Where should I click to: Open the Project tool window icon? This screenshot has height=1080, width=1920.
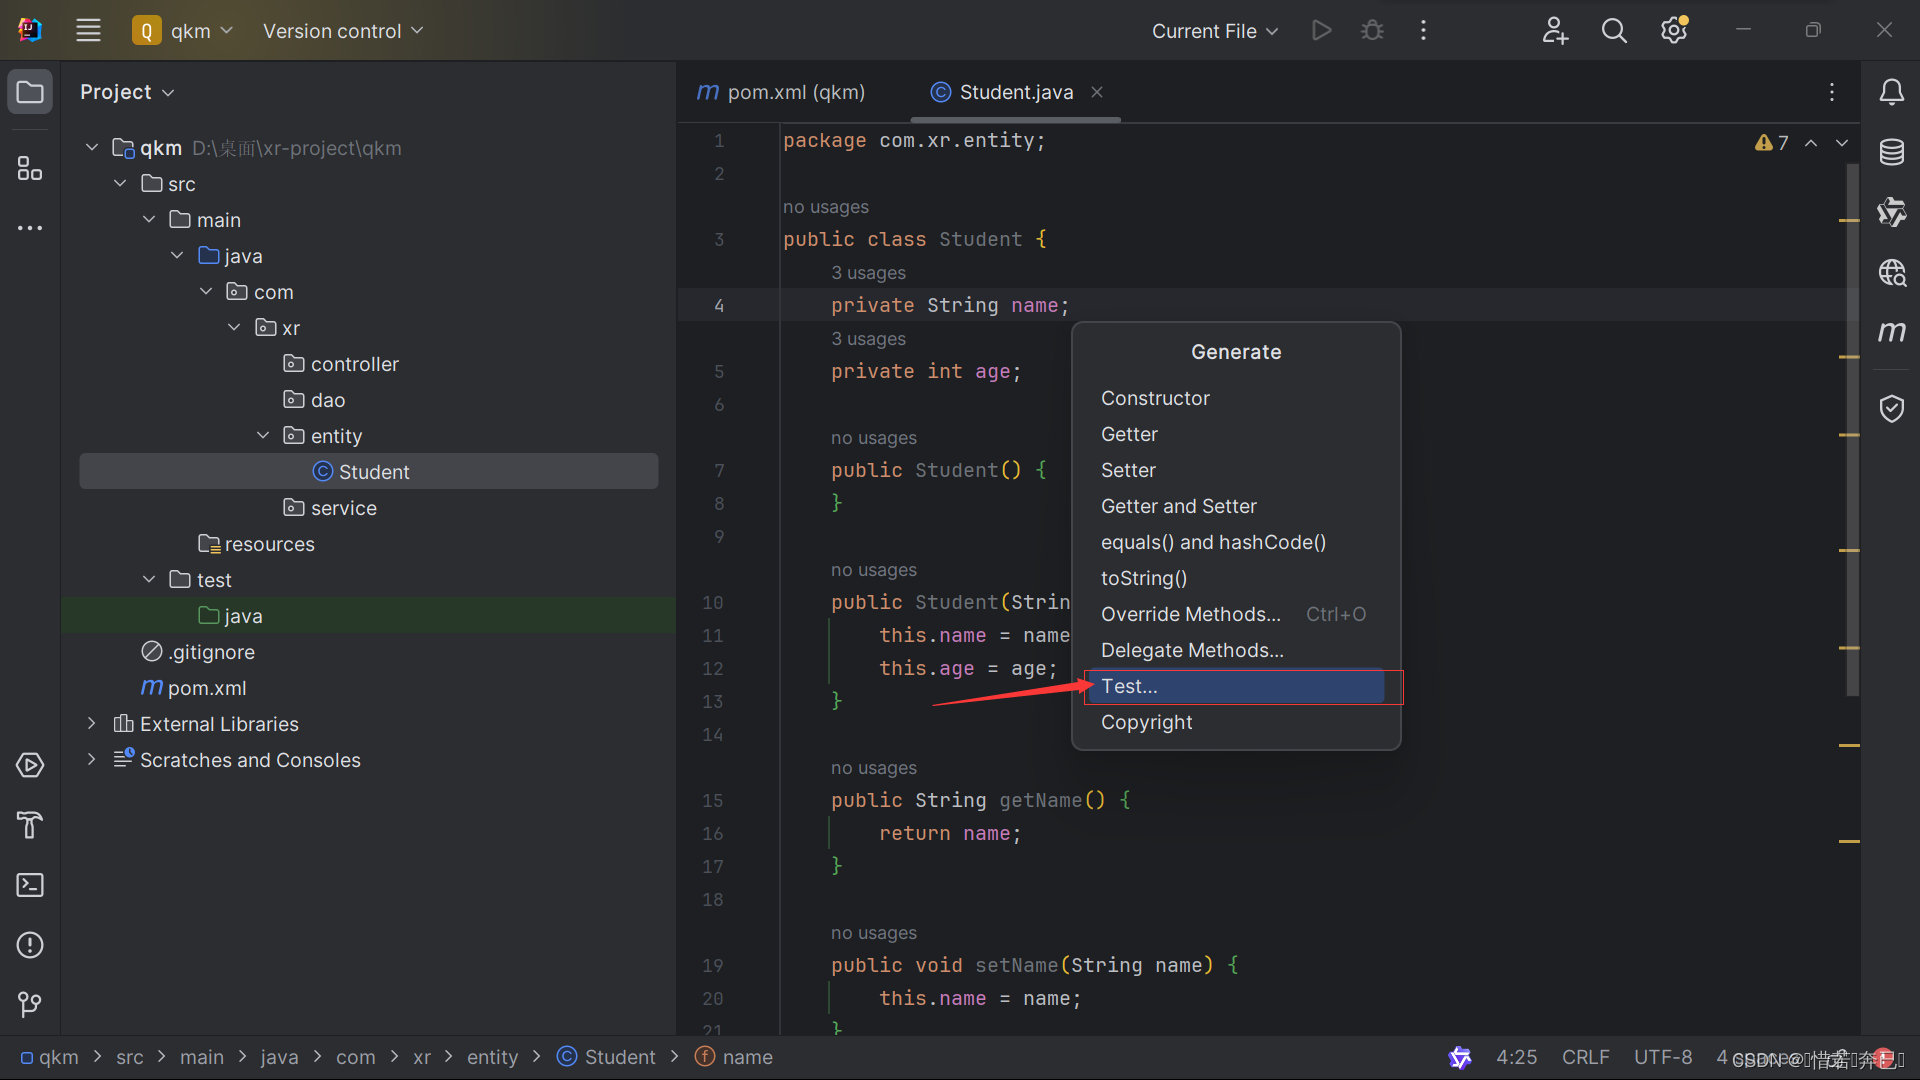pyautogui.click(x=30, y=92)
